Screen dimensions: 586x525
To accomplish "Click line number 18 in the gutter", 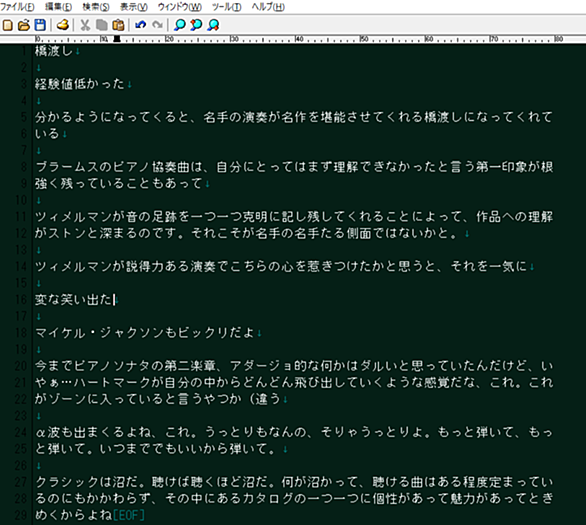I will point(21,333).
